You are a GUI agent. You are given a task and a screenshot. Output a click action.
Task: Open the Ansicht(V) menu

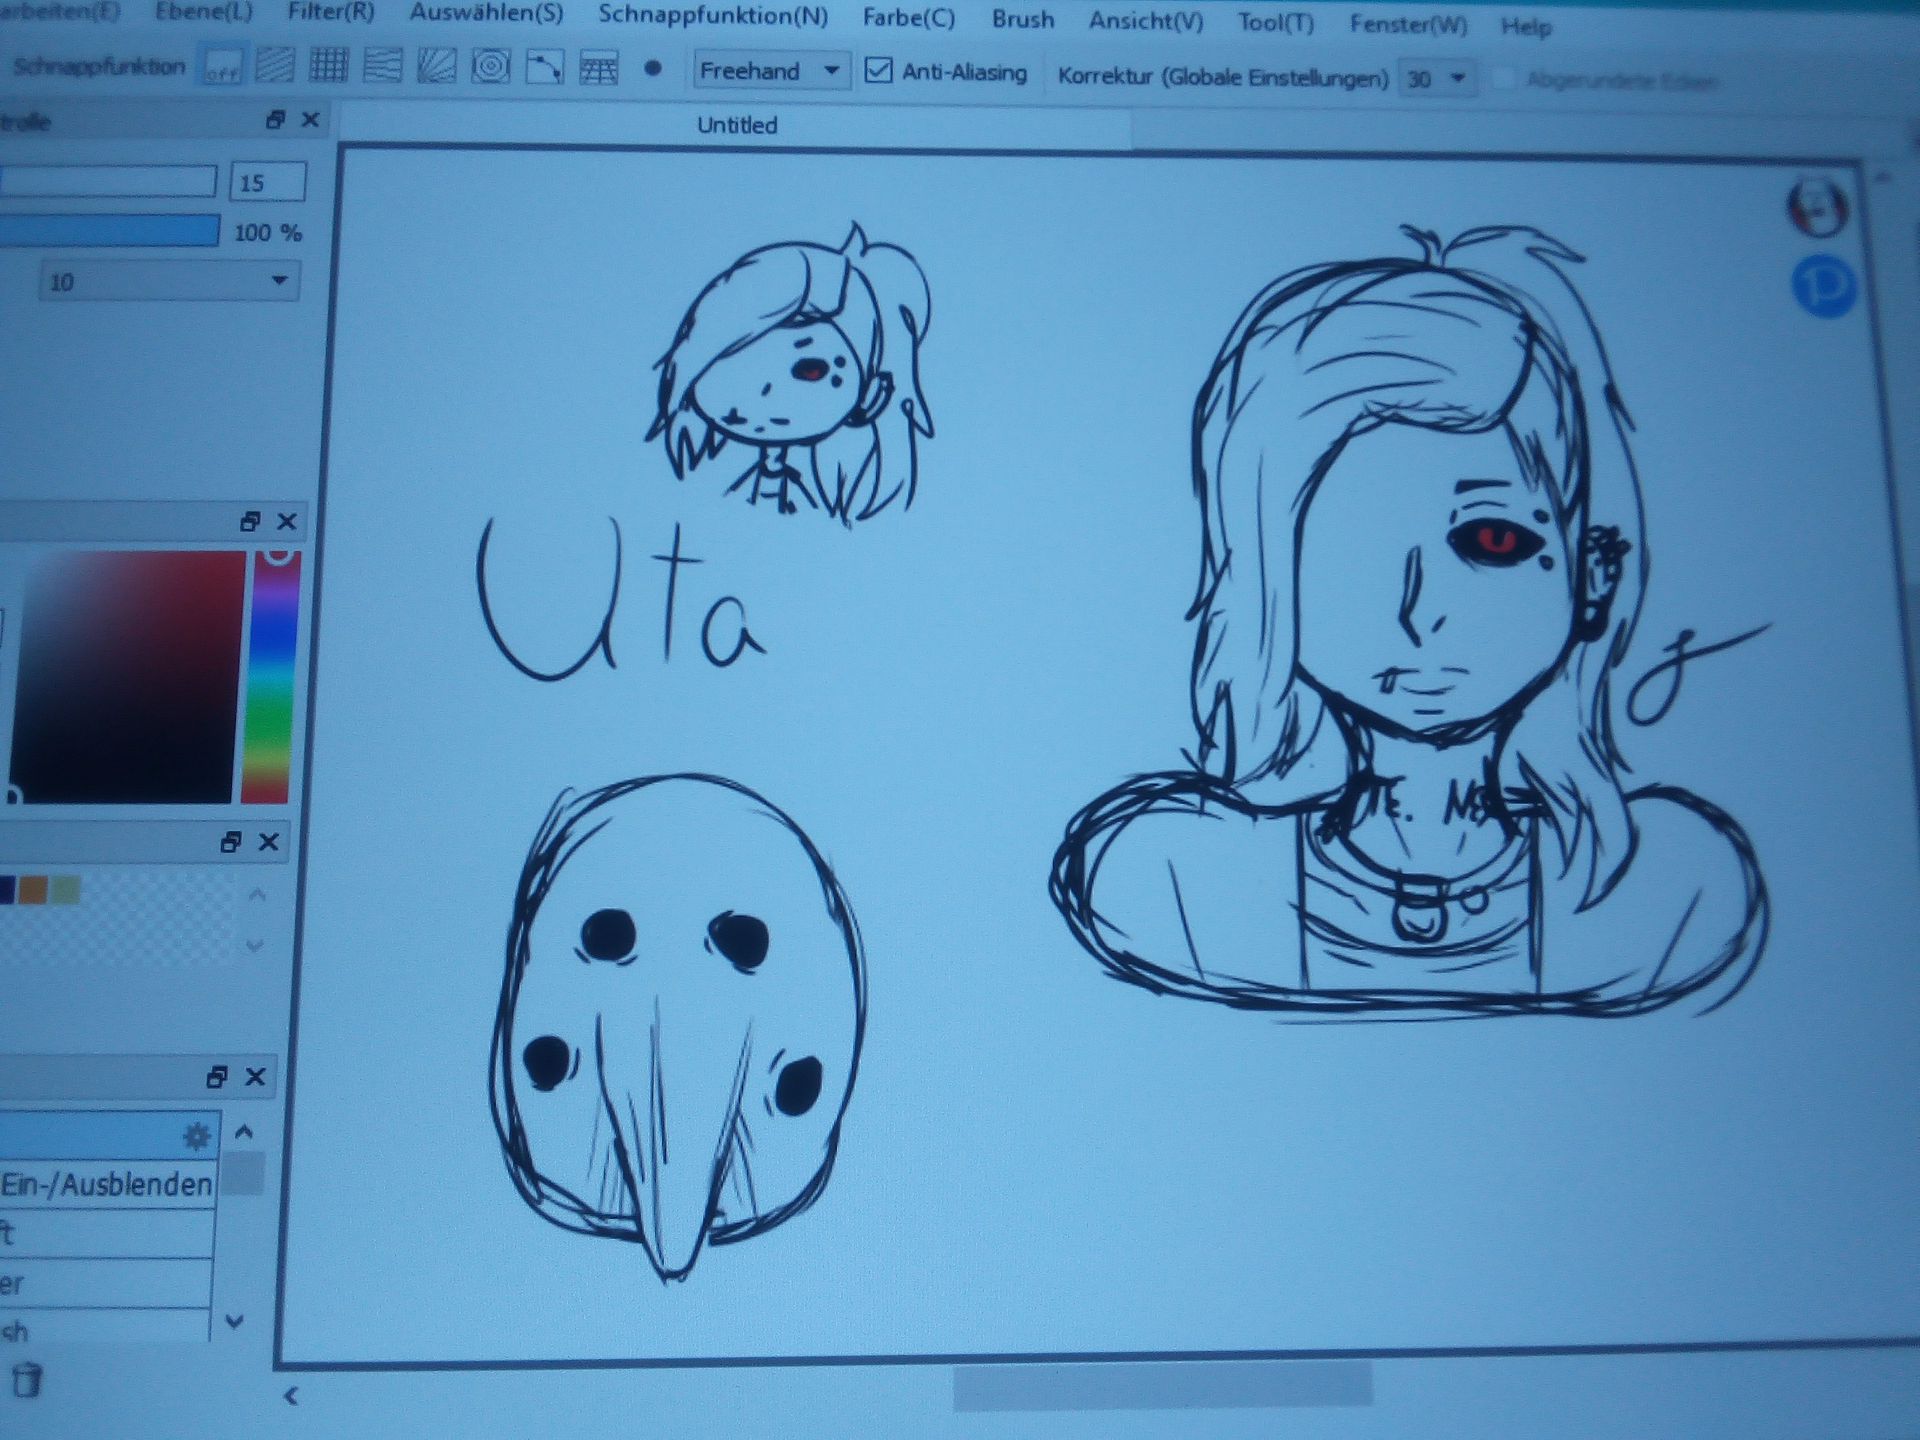[x=1146, y=21]
